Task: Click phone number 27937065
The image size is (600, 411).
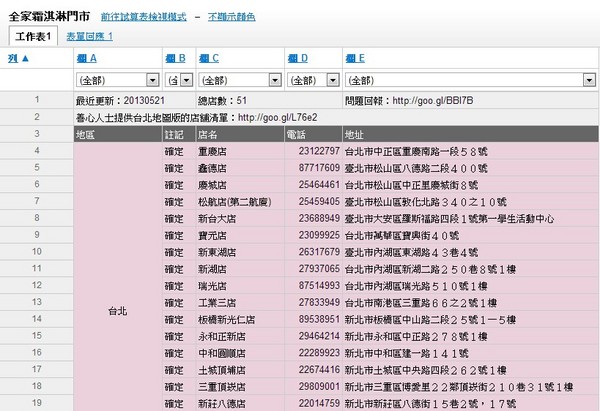Action: (x=319, y=269)
